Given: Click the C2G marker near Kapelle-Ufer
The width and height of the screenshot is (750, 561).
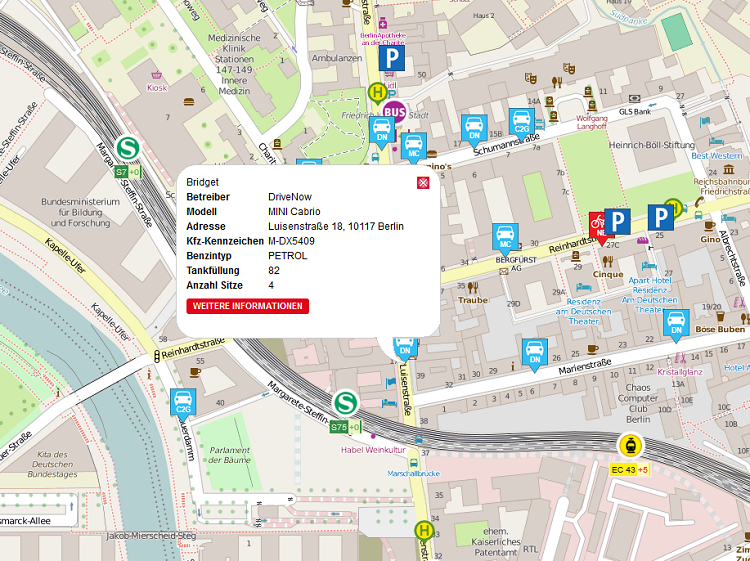Looking at the screenshot, I should tap(183, 402).
